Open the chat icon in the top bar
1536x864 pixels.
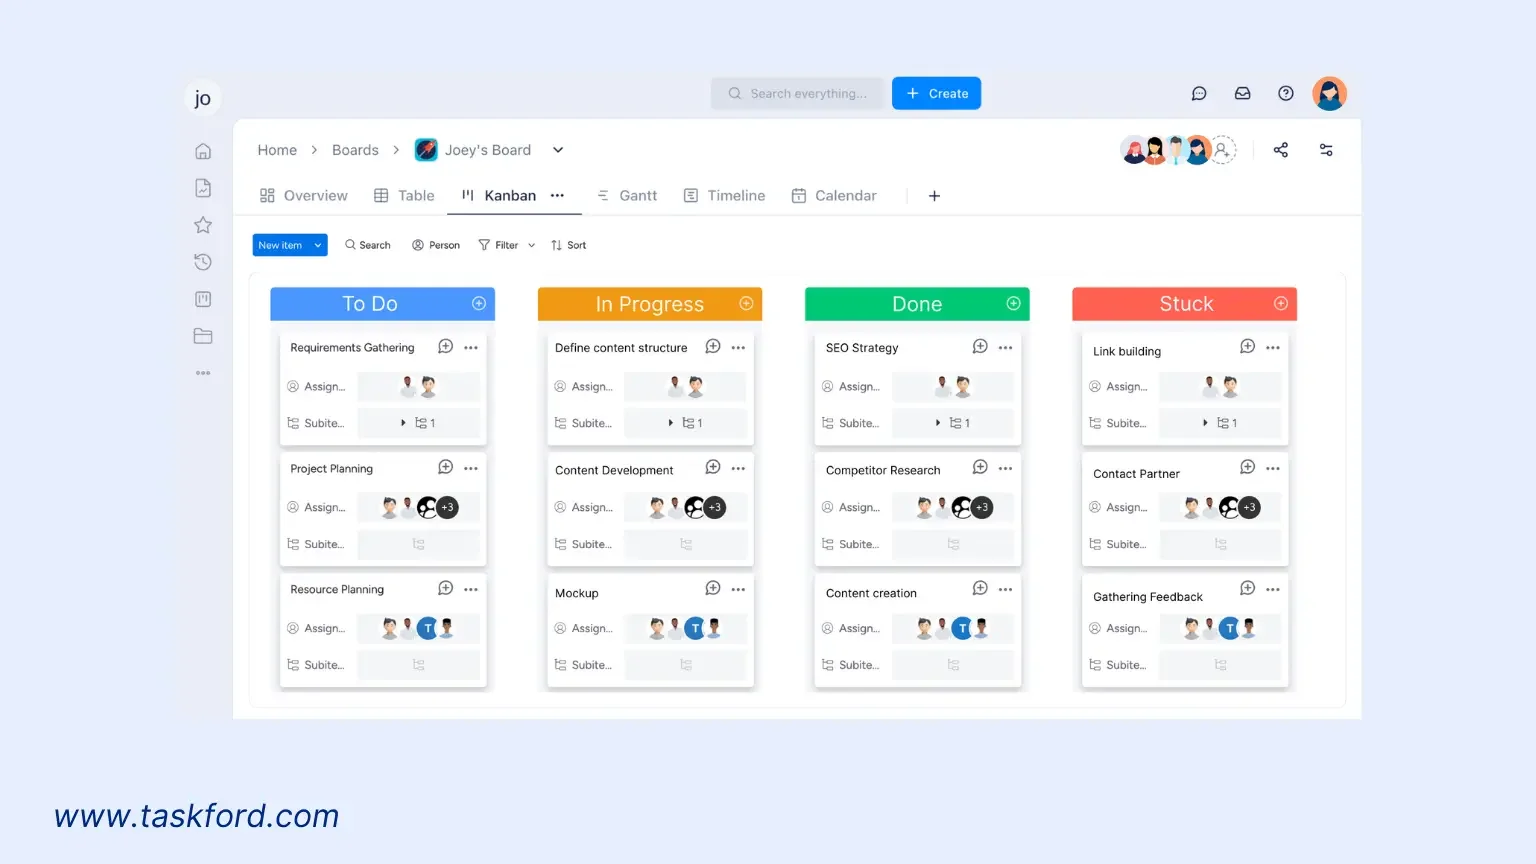1199,93
